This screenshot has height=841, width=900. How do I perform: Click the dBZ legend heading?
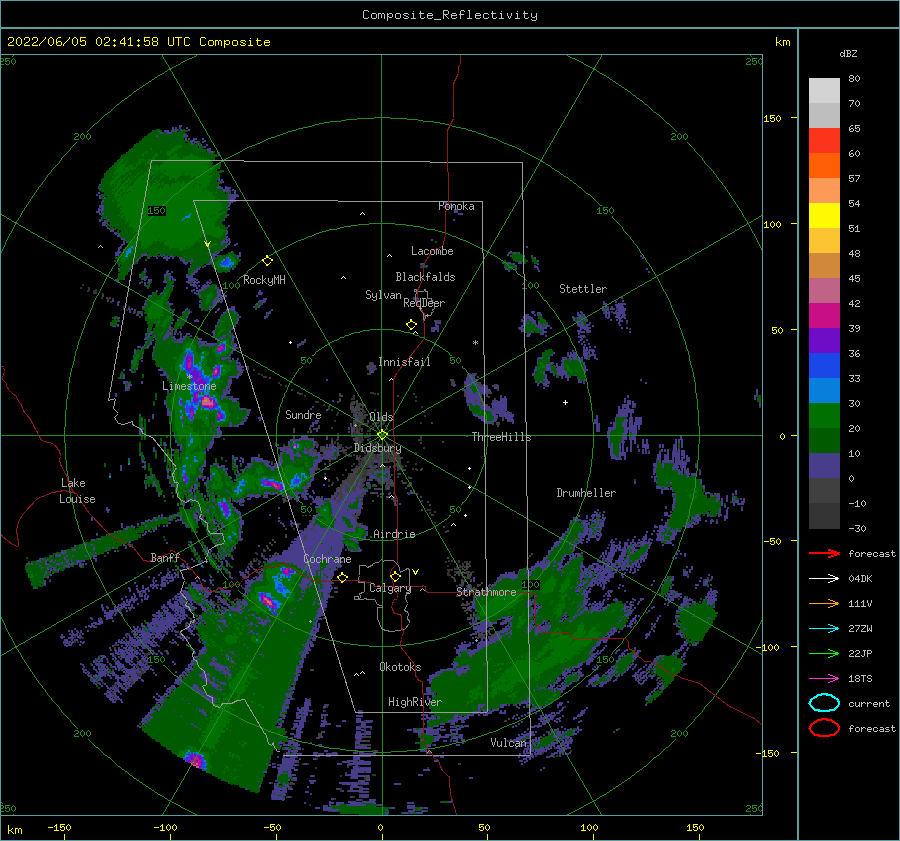point(848,53)
